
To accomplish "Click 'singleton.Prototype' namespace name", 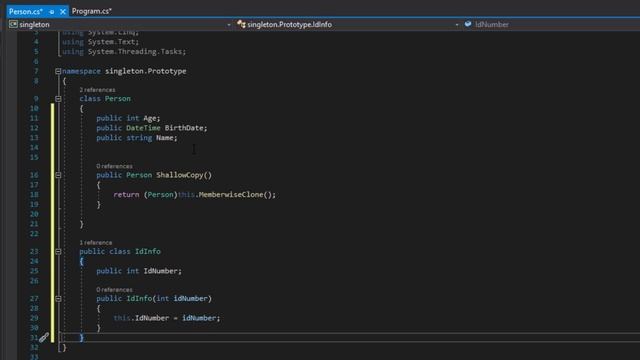I will coord(145,71).
